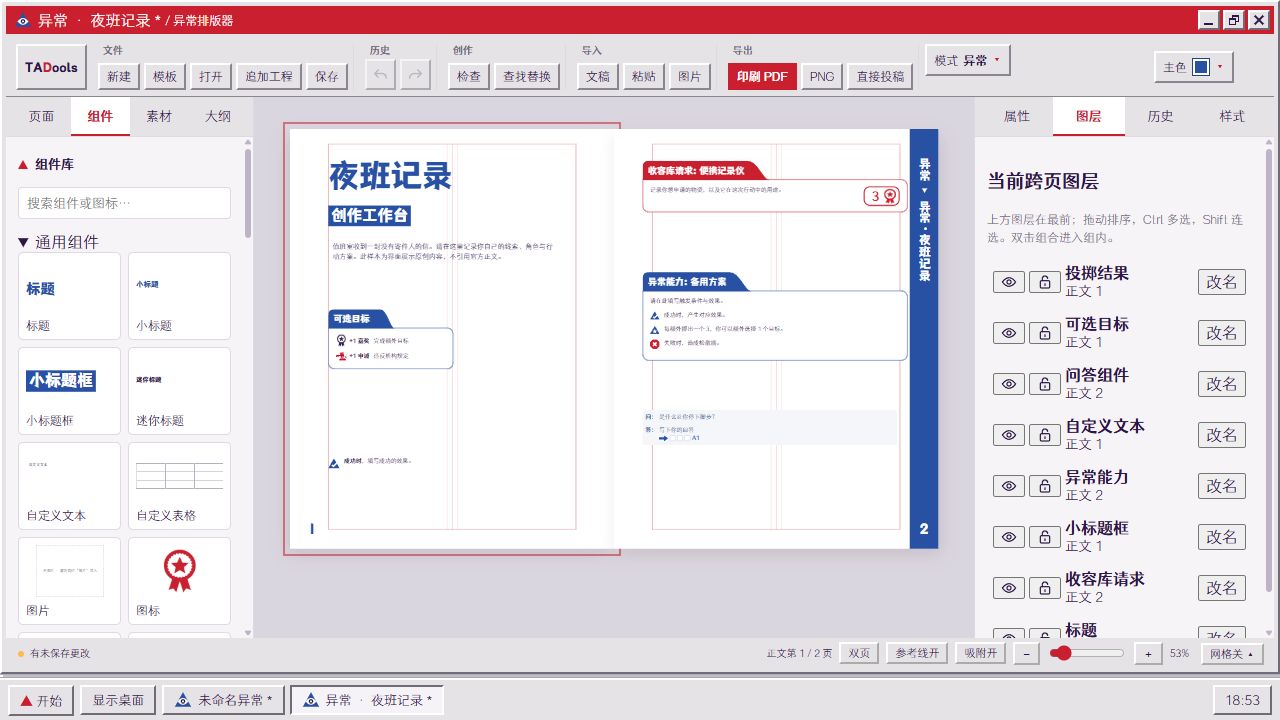Hide the 小标题框 layer
The width and height of the screenshot is (1280, 720).
(x=1009, y=537)
